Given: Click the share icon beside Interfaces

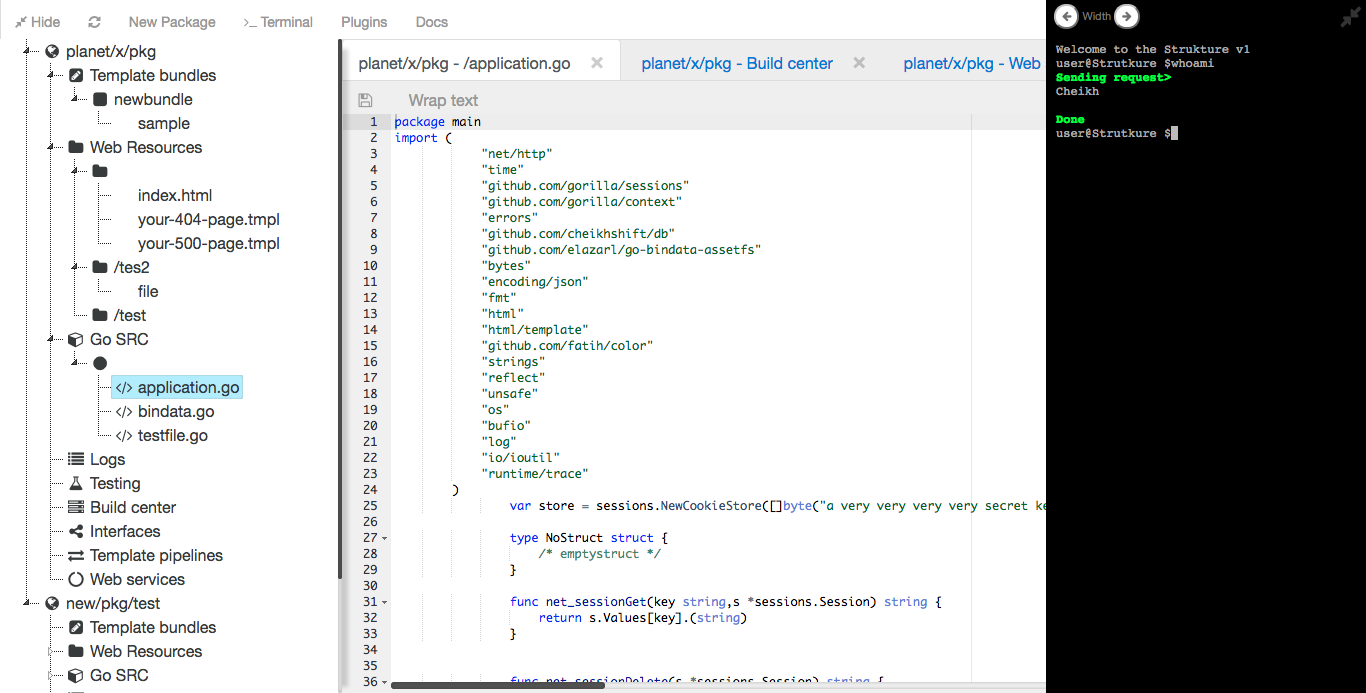Looking at the screenshot, I should (76, 532).
